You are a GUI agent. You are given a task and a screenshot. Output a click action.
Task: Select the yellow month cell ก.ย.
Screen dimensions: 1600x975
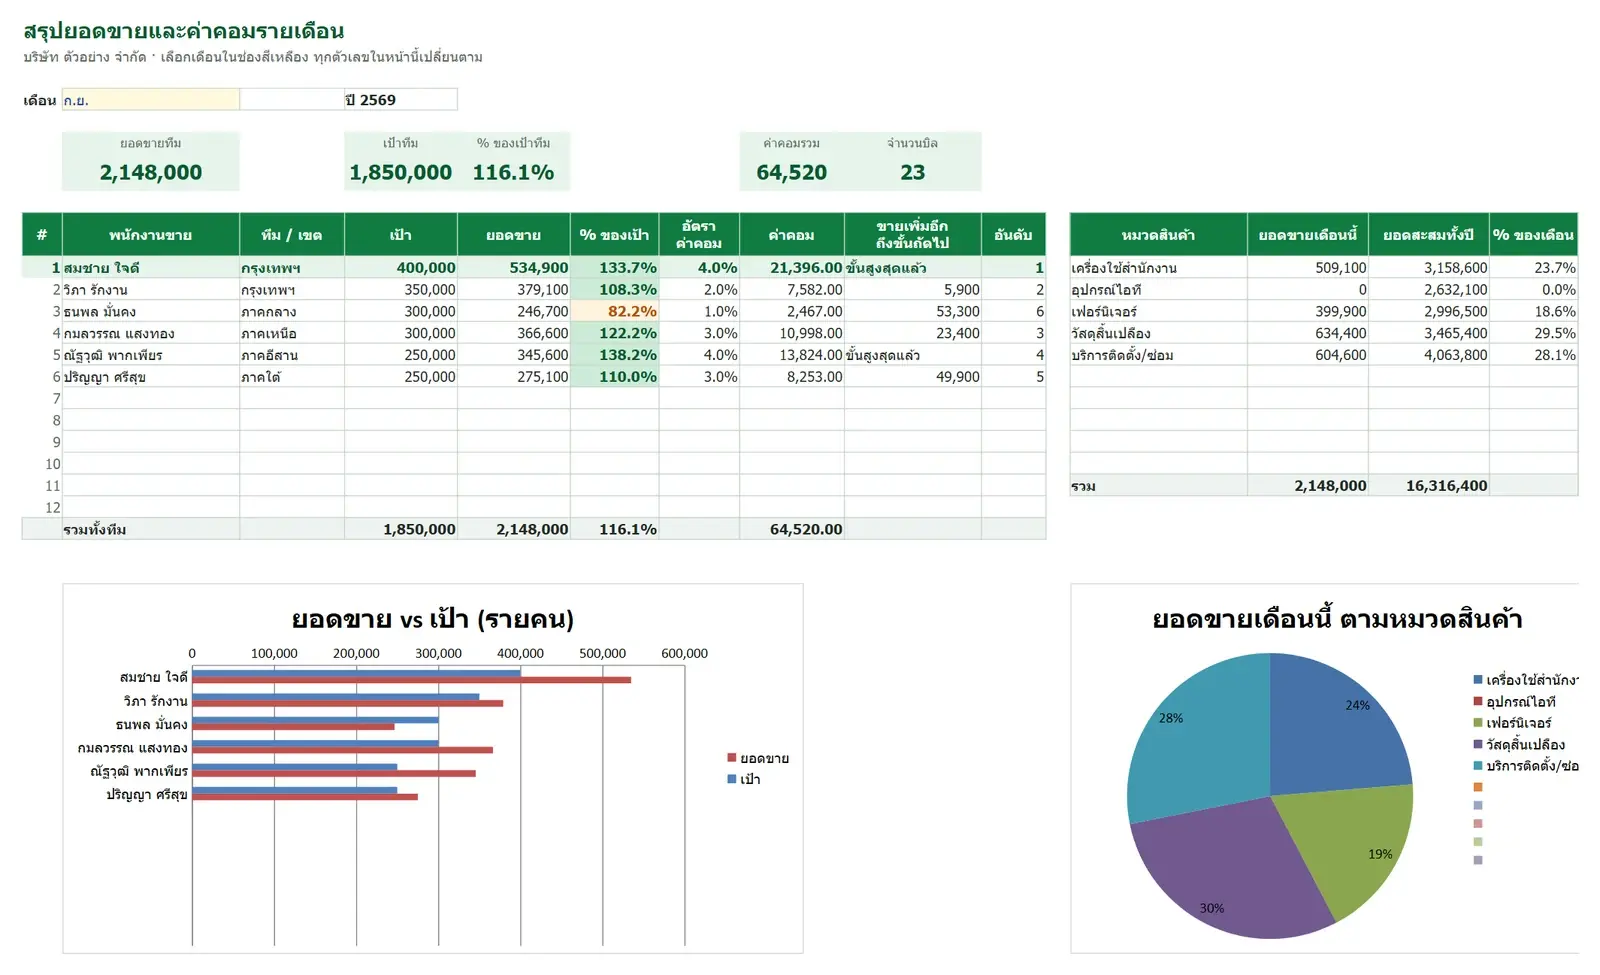(150, 100)
